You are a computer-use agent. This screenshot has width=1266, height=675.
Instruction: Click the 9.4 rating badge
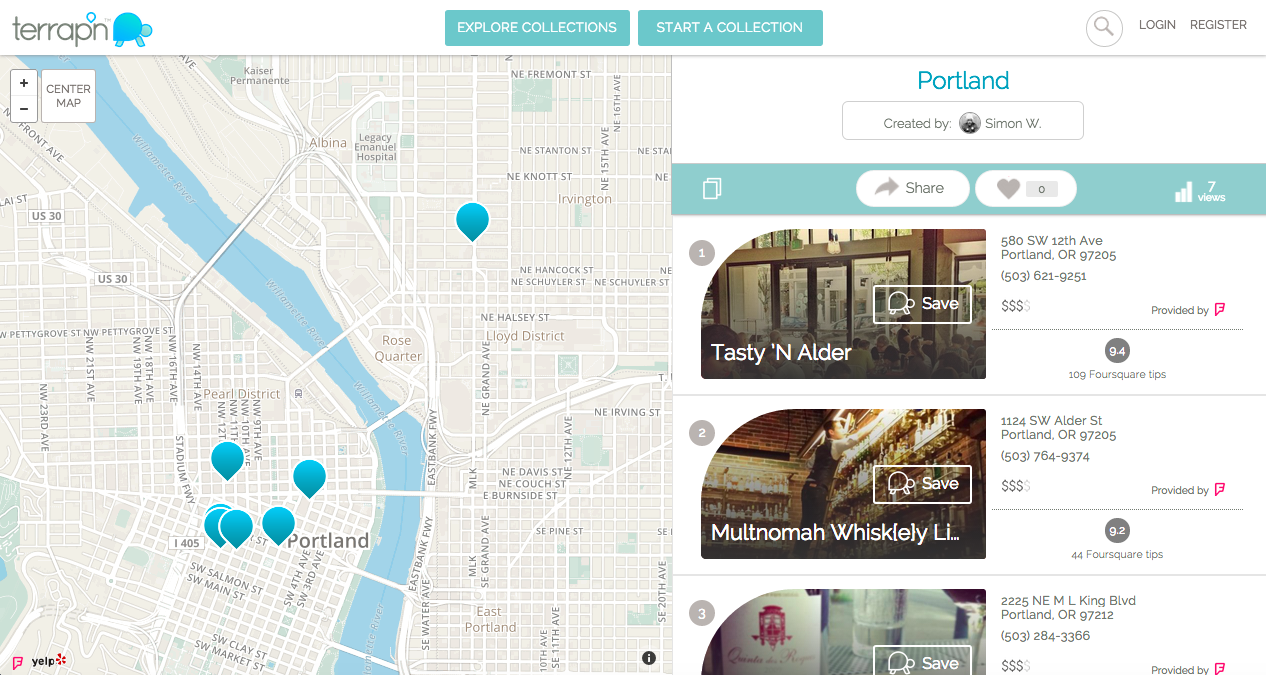[1117, 351]
